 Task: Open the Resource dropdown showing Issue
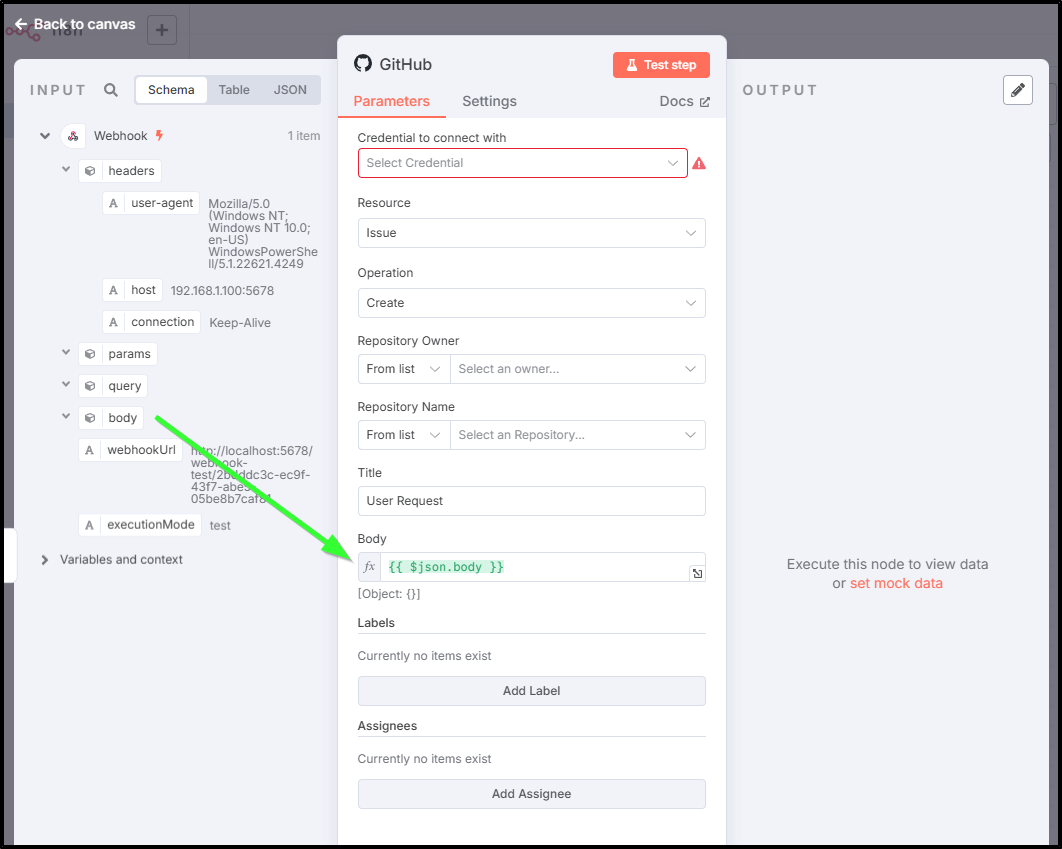pos(532,233)
